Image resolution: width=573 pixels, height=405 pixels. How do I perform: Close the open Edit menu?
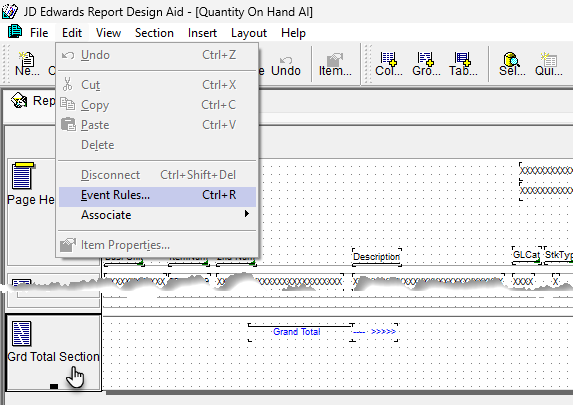[x=72, y=33]
